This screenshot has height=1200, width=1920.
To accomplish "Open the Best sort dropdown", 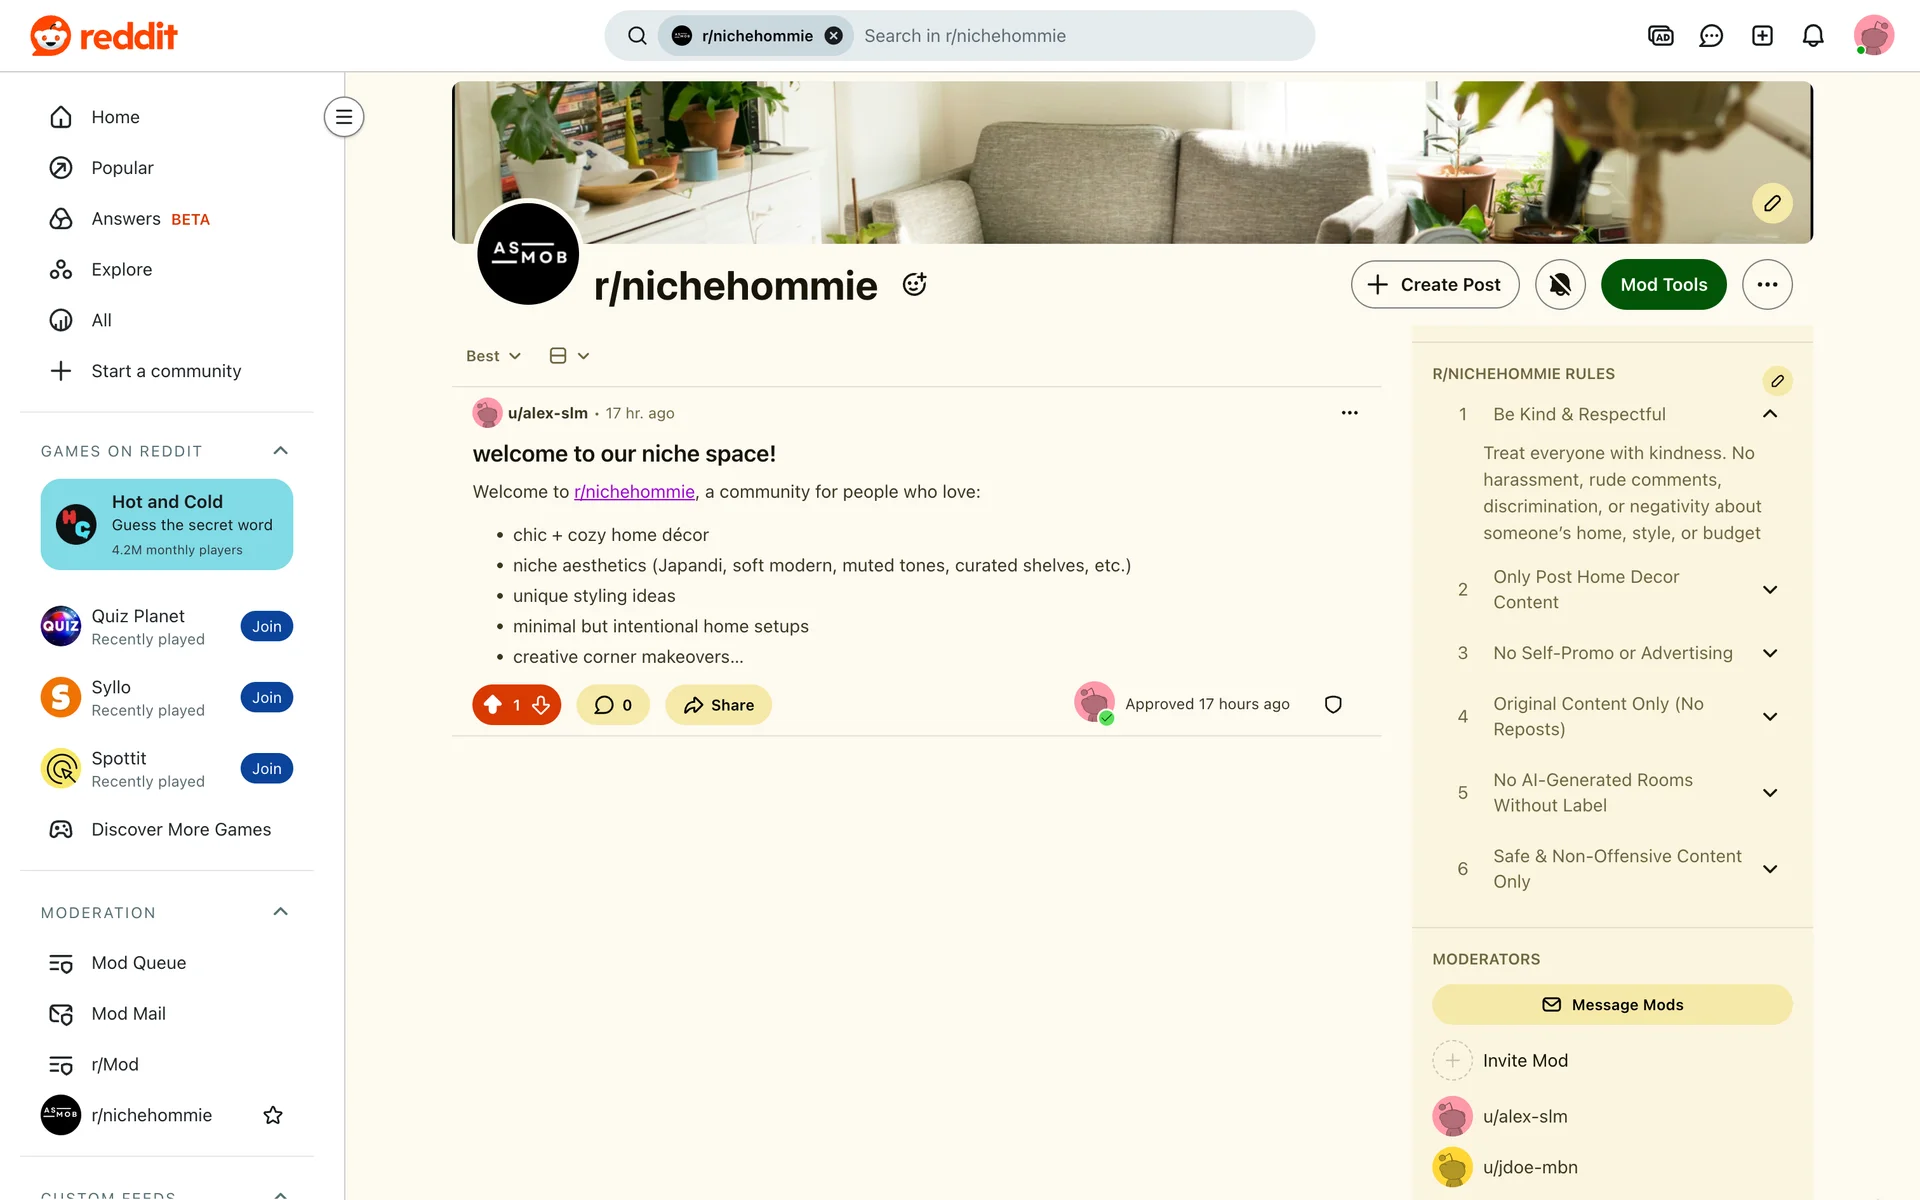I will [493, 356].
